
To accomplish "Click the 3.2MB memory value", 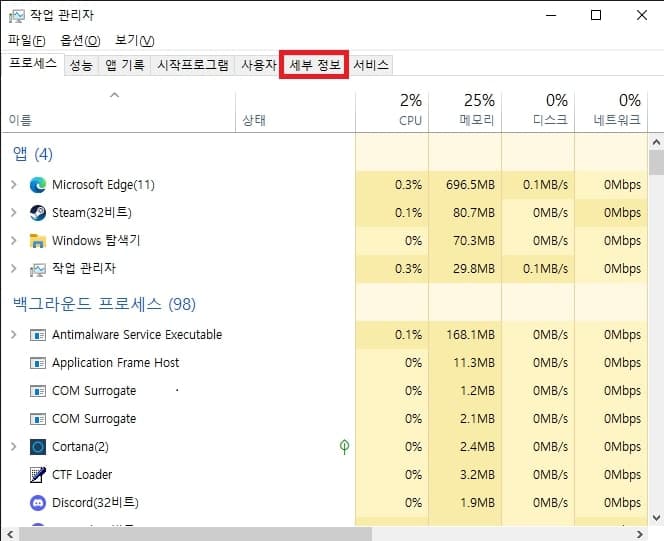I will click(x=477, y=475).
